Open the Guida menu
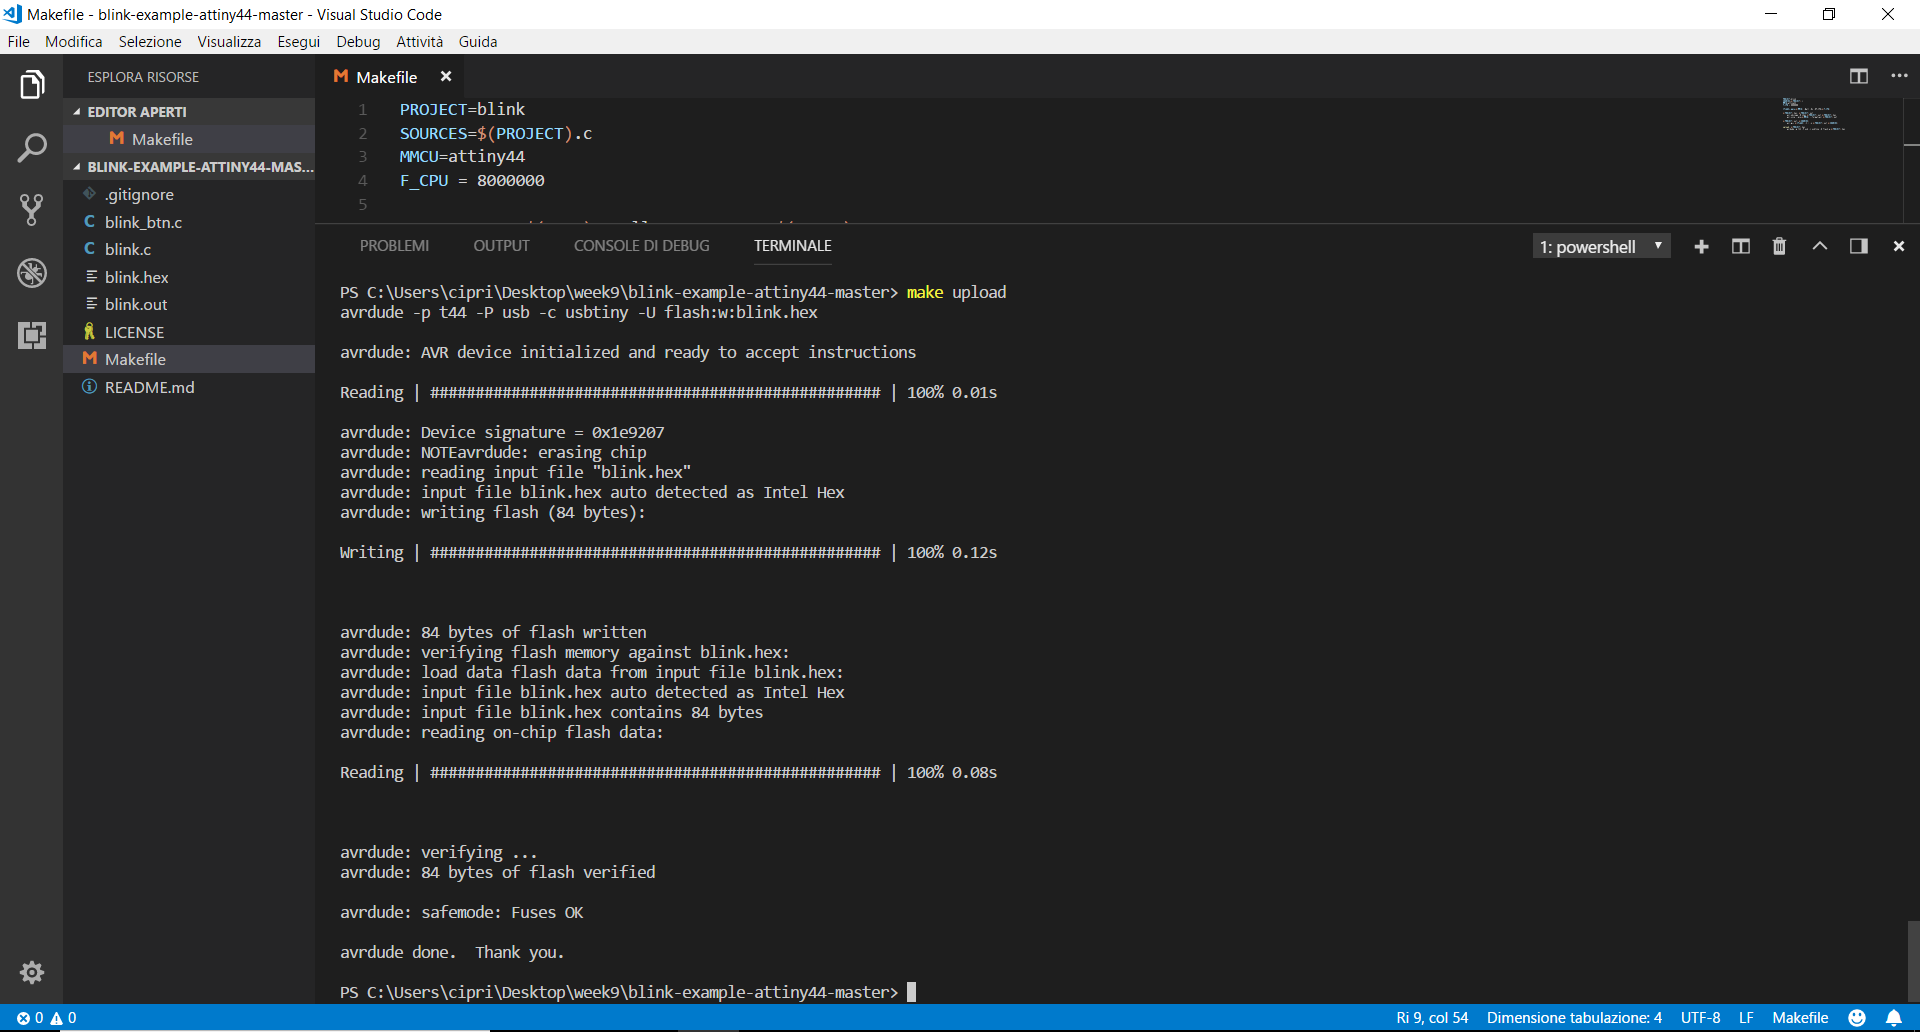This screenshot has height=1032, width=1920. click(478, 42)
